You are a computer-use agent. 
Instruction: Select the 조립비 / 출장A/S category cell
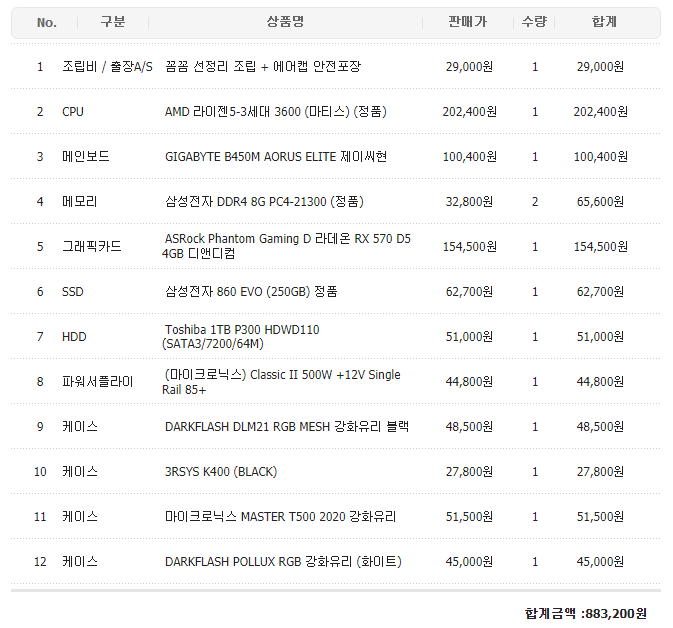pos(107,67)
